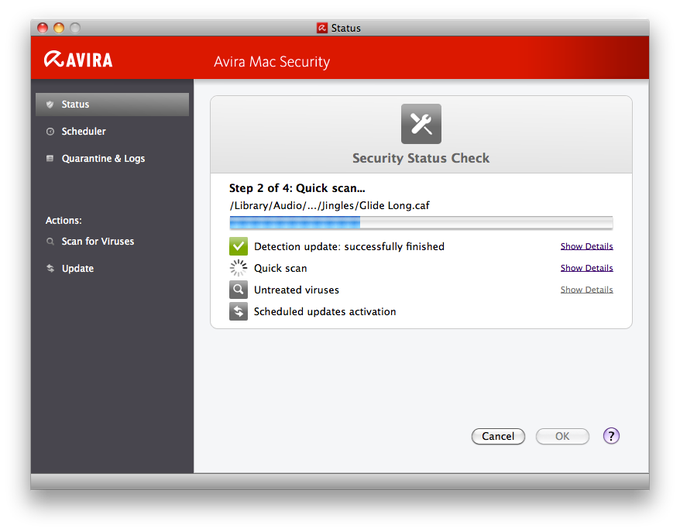Click the 'Avira Mac Security' header text

click(x=272, y=62)
